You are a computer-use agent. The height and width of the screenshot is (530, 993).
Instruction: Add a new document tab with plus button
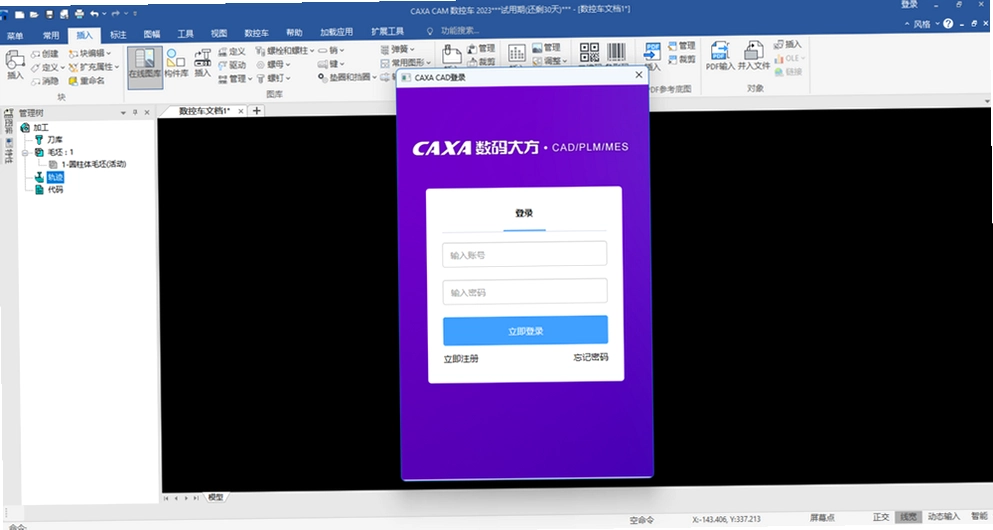256,111
